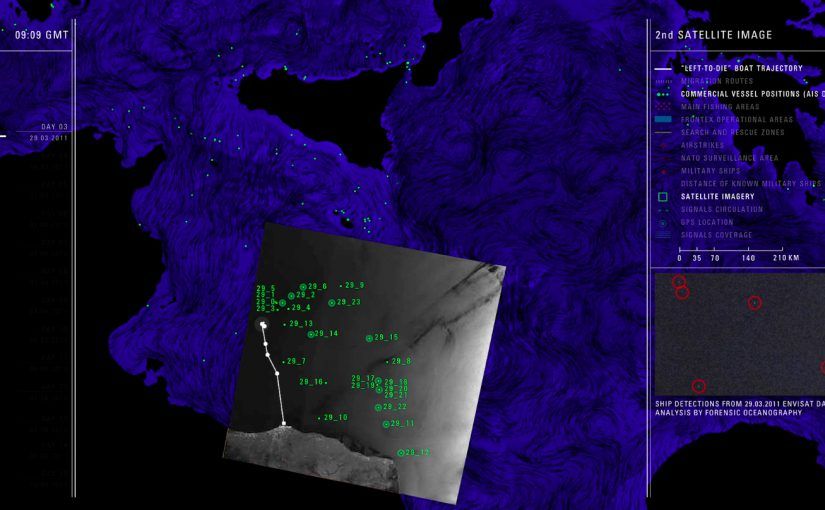Click the 29_6 ship detection marker
The width and height of the screenshot is (825, 510).
pyautogui.click(x=303, y=287)
